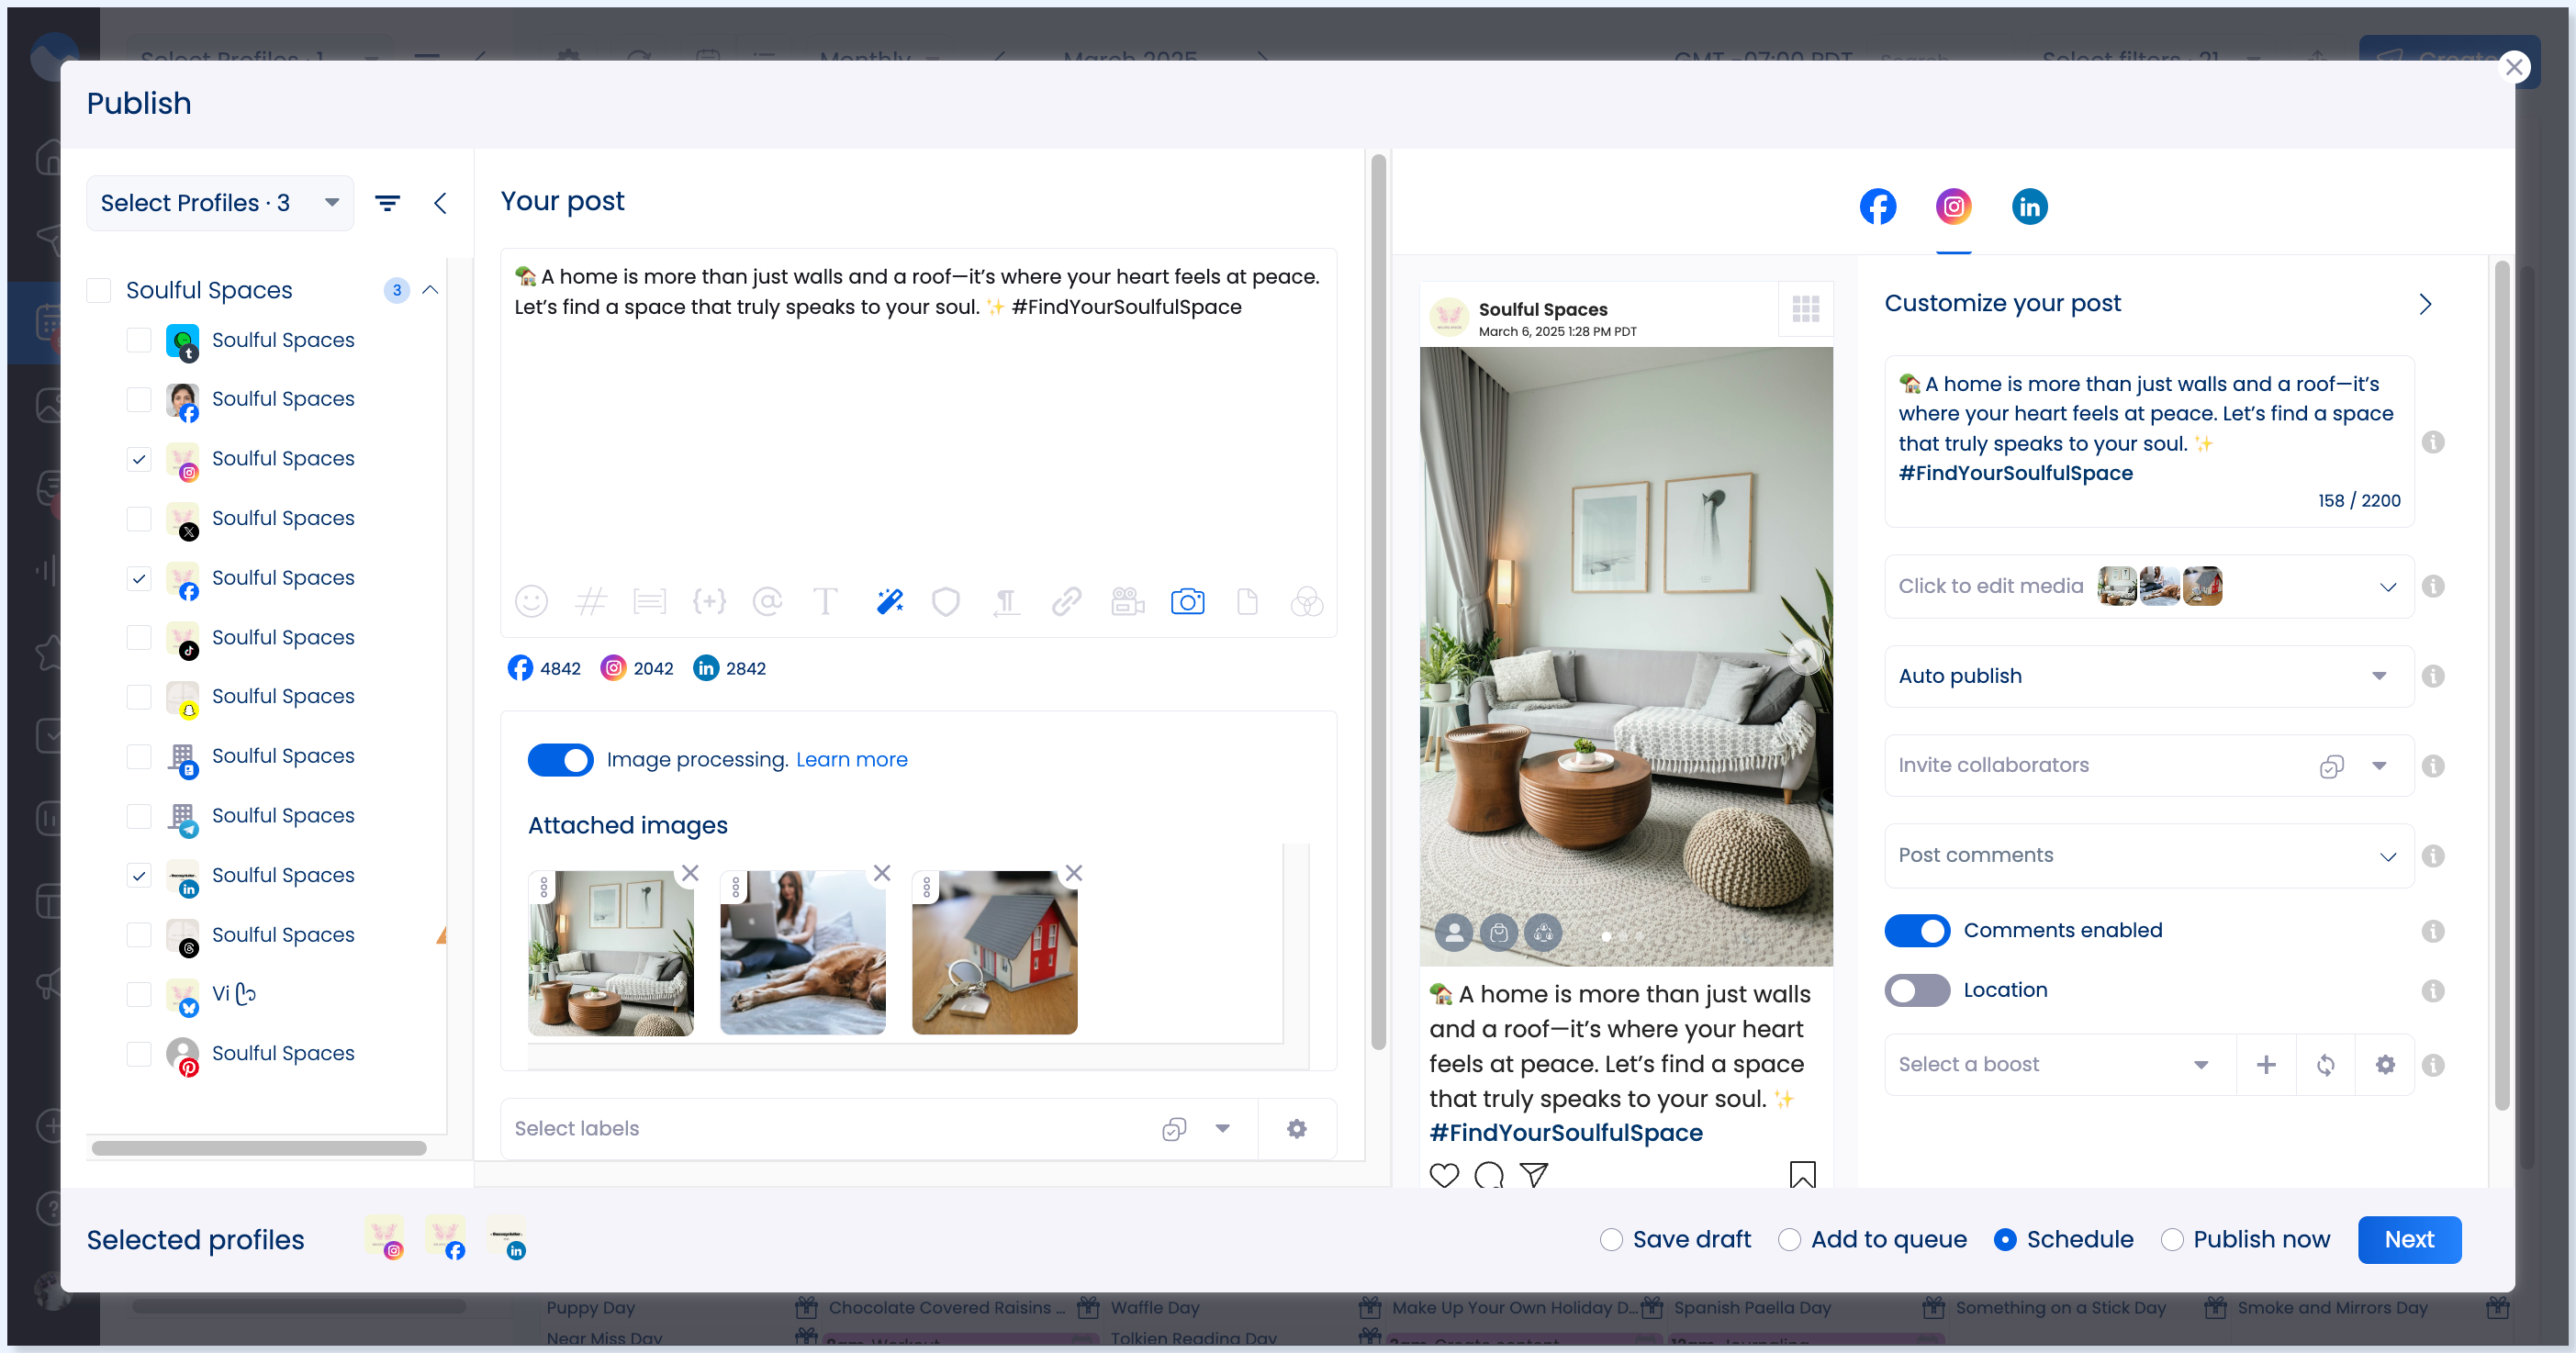Select the woman with dog image thumbnail

(x=802, y=952)
